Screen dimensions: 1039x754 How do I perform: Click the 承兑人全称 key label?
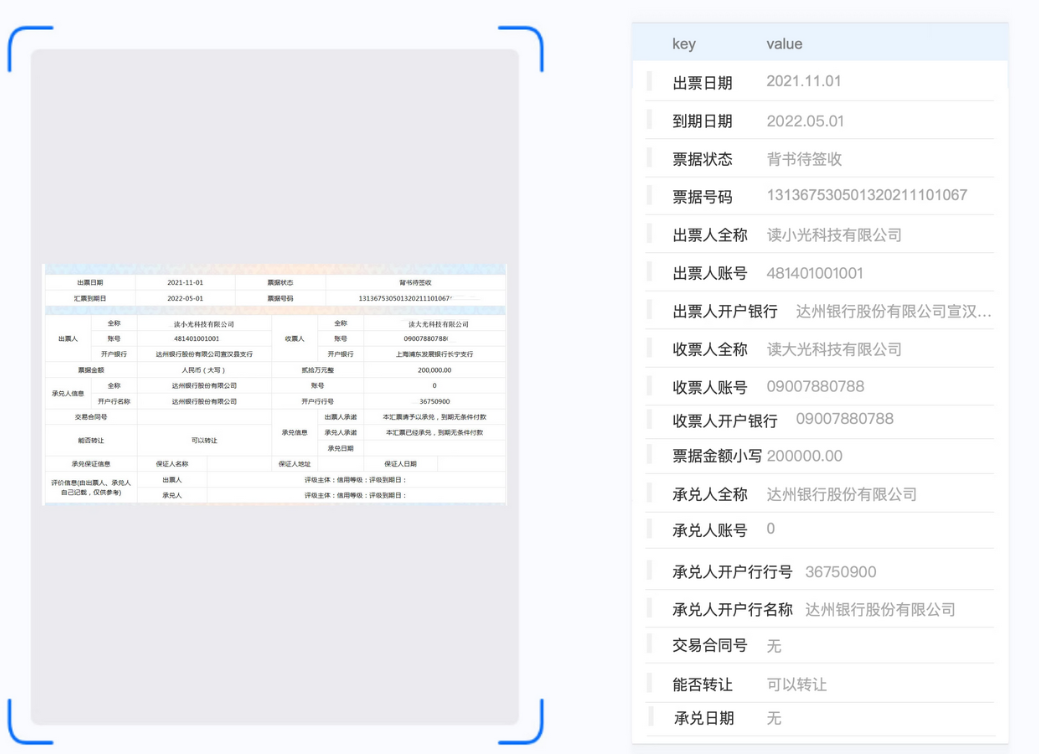(x=710, y=494)
